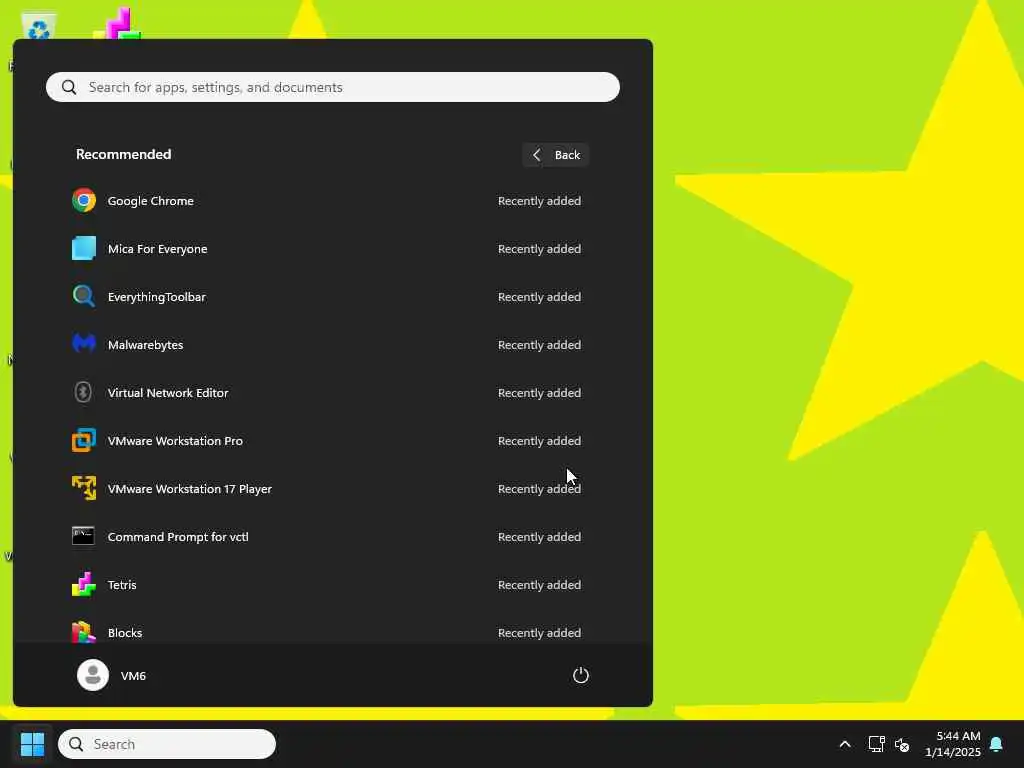Click Recently added beside Malwarebytes

pos(539,345)
